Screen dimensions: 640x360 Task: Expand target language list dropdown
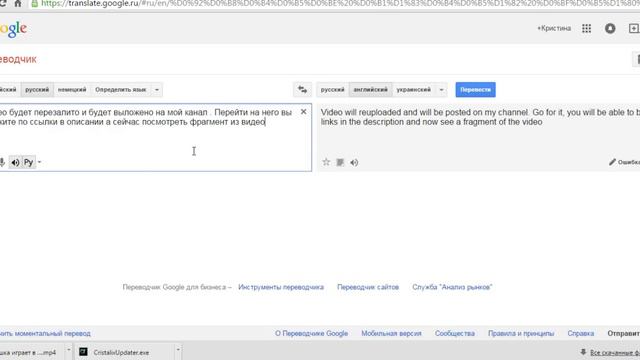[441, 89]
